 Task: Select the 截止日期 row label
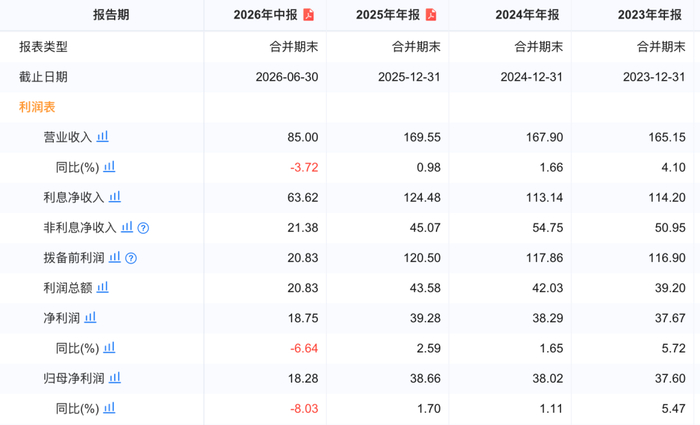(43, 77)
